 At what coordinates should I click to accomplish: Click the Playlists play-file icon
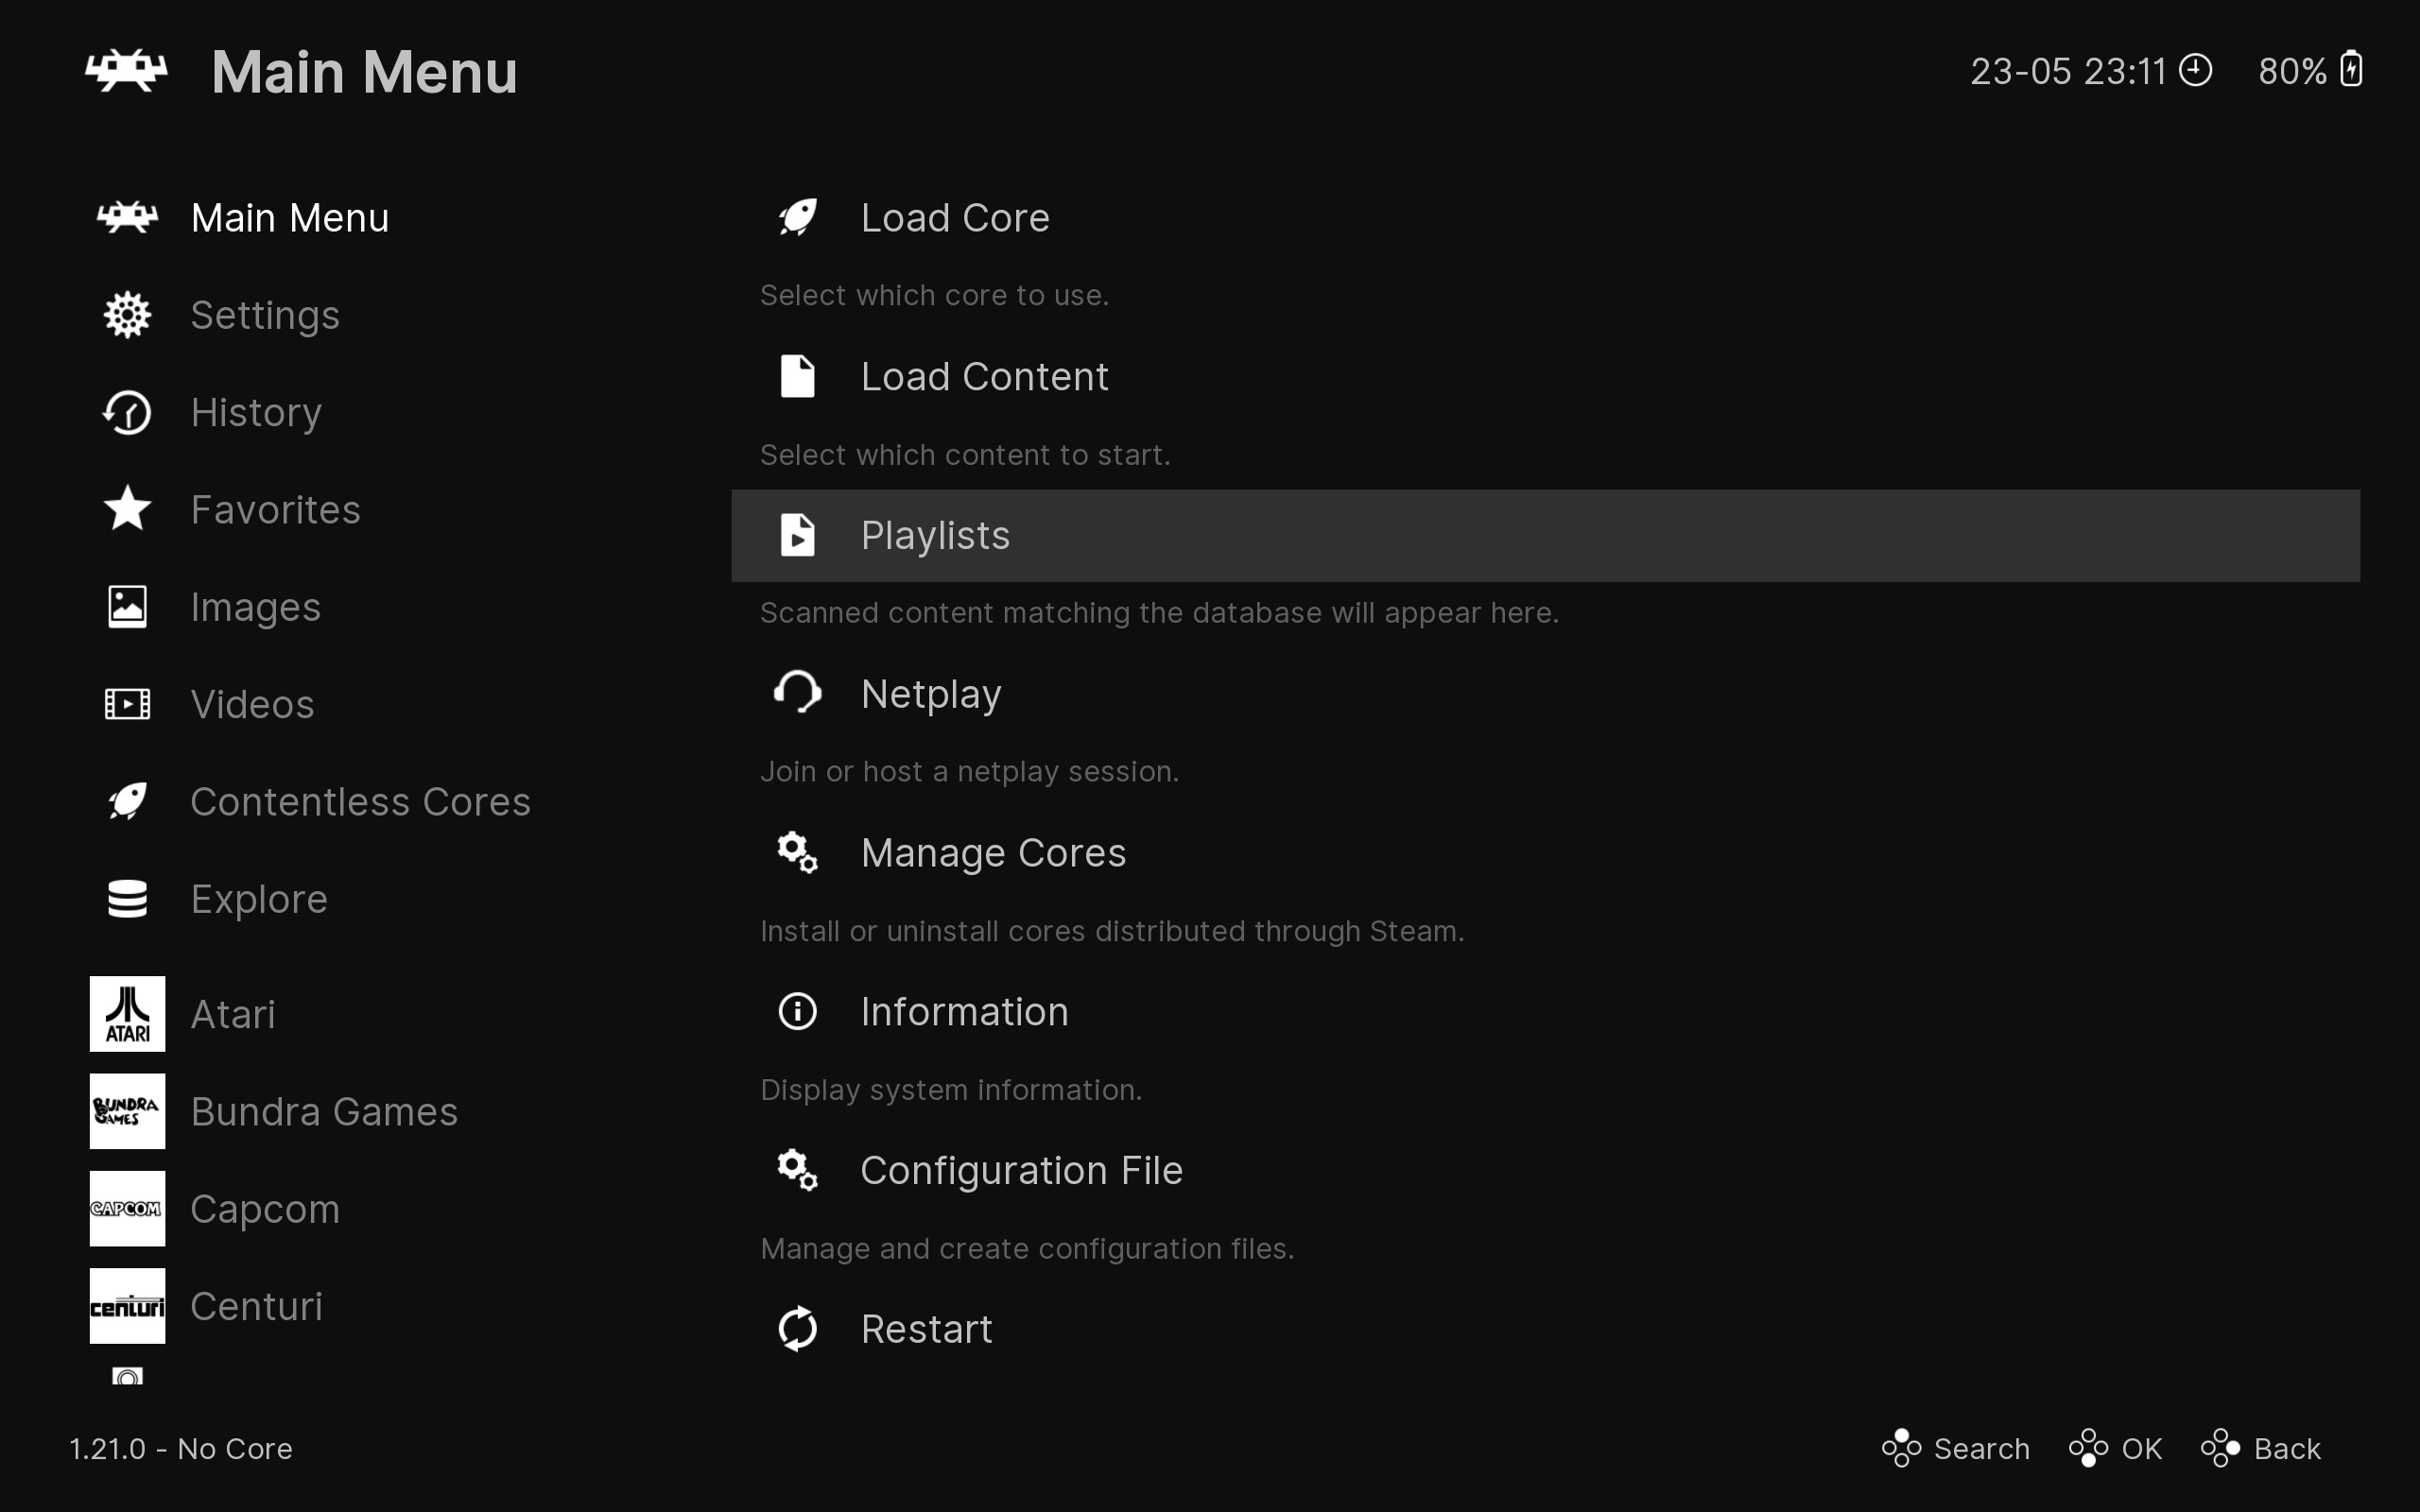797,535
